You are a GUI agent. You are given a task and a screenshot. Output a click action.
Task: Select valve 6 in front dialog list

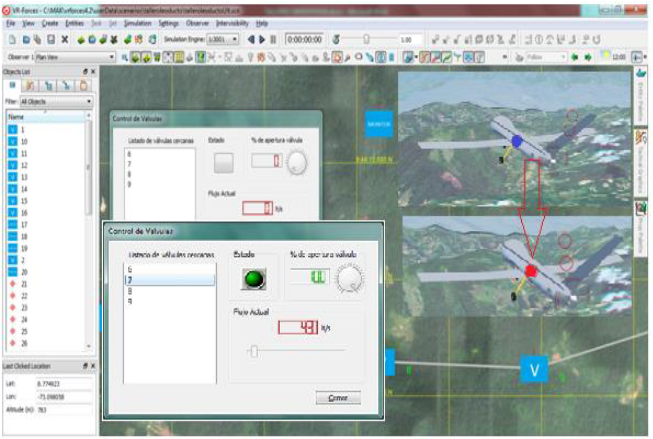(170, 269)
